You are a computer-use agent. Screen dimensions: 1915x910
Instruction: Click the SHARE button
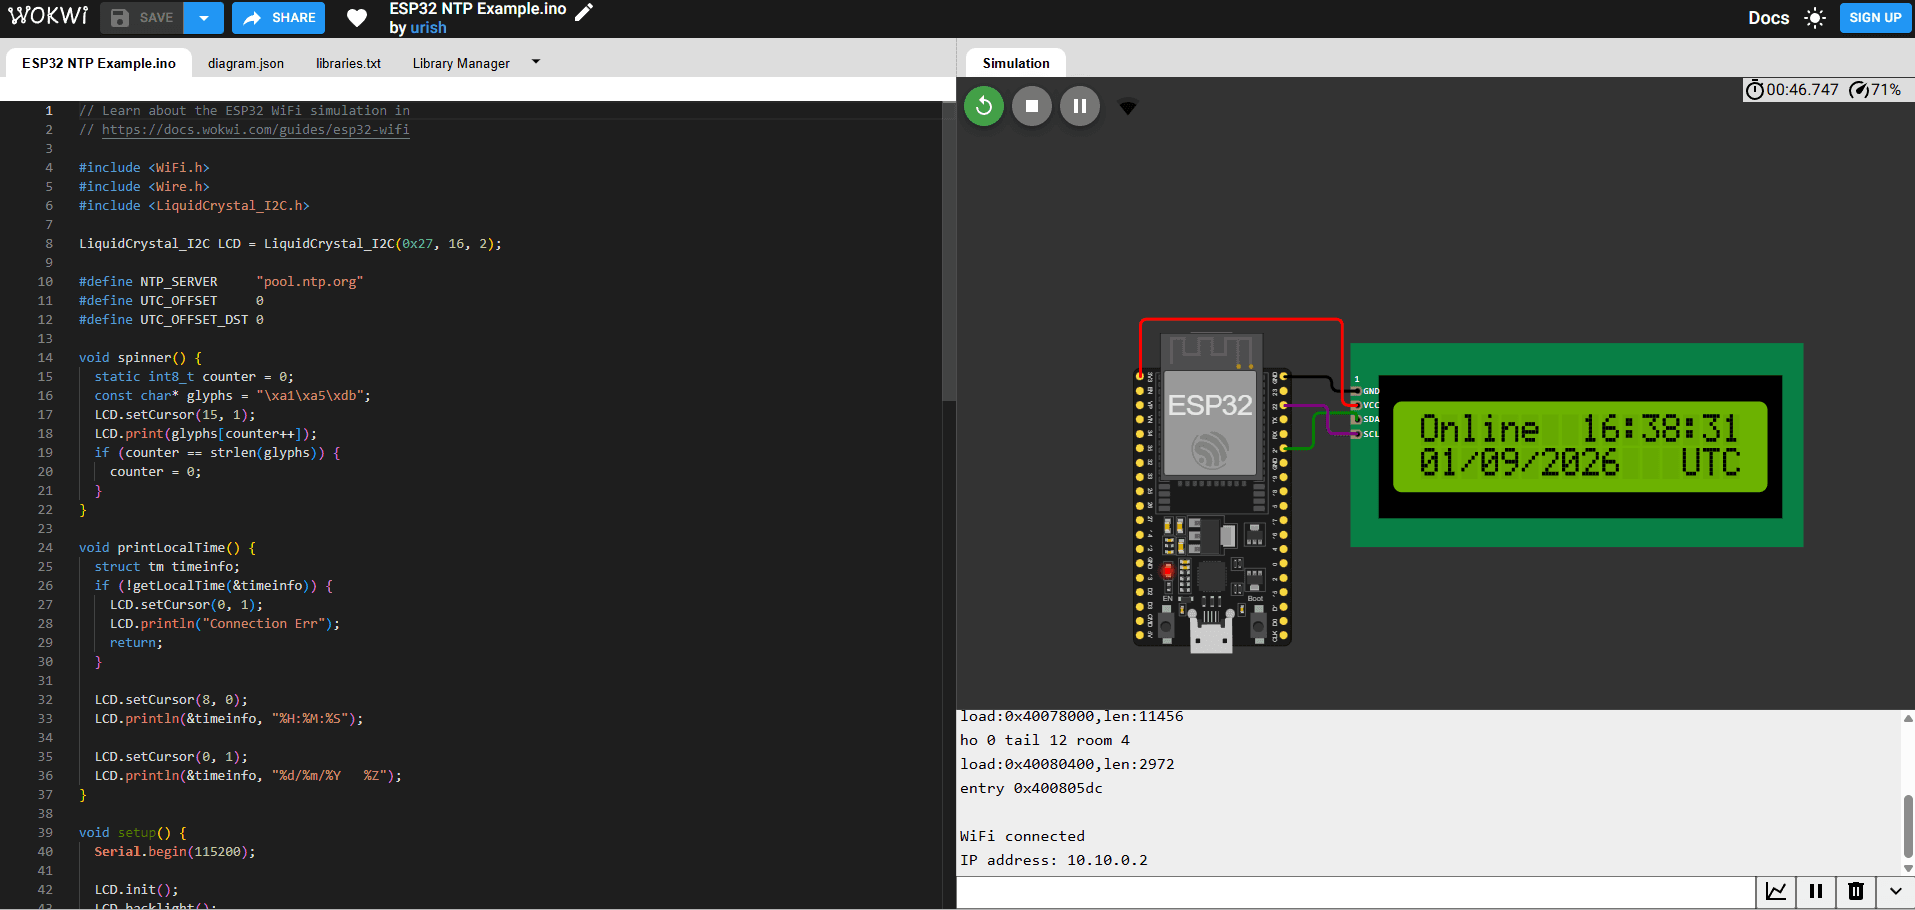(279, 18)
